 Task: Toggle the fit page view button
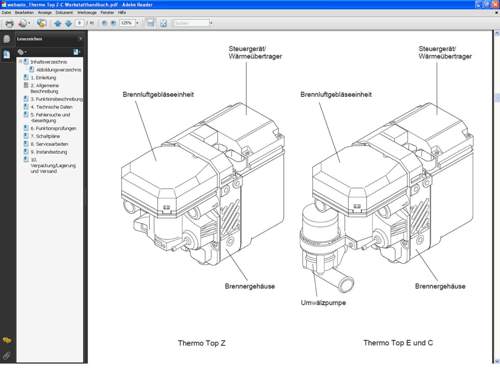click(163, 23)
